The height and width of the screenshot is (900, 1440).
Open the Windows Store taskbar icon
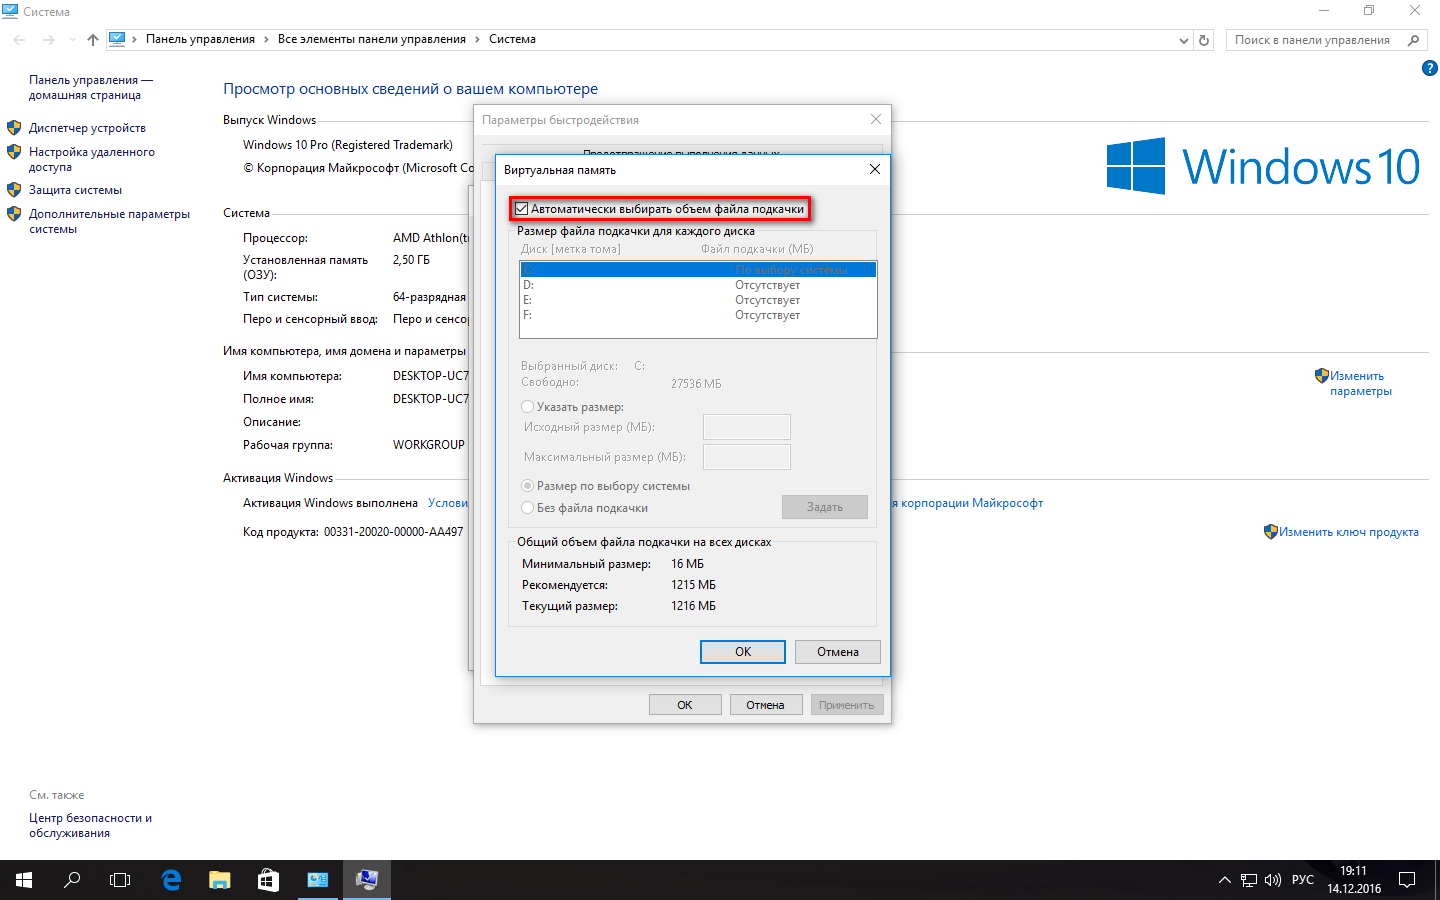[x=267, y=880]
